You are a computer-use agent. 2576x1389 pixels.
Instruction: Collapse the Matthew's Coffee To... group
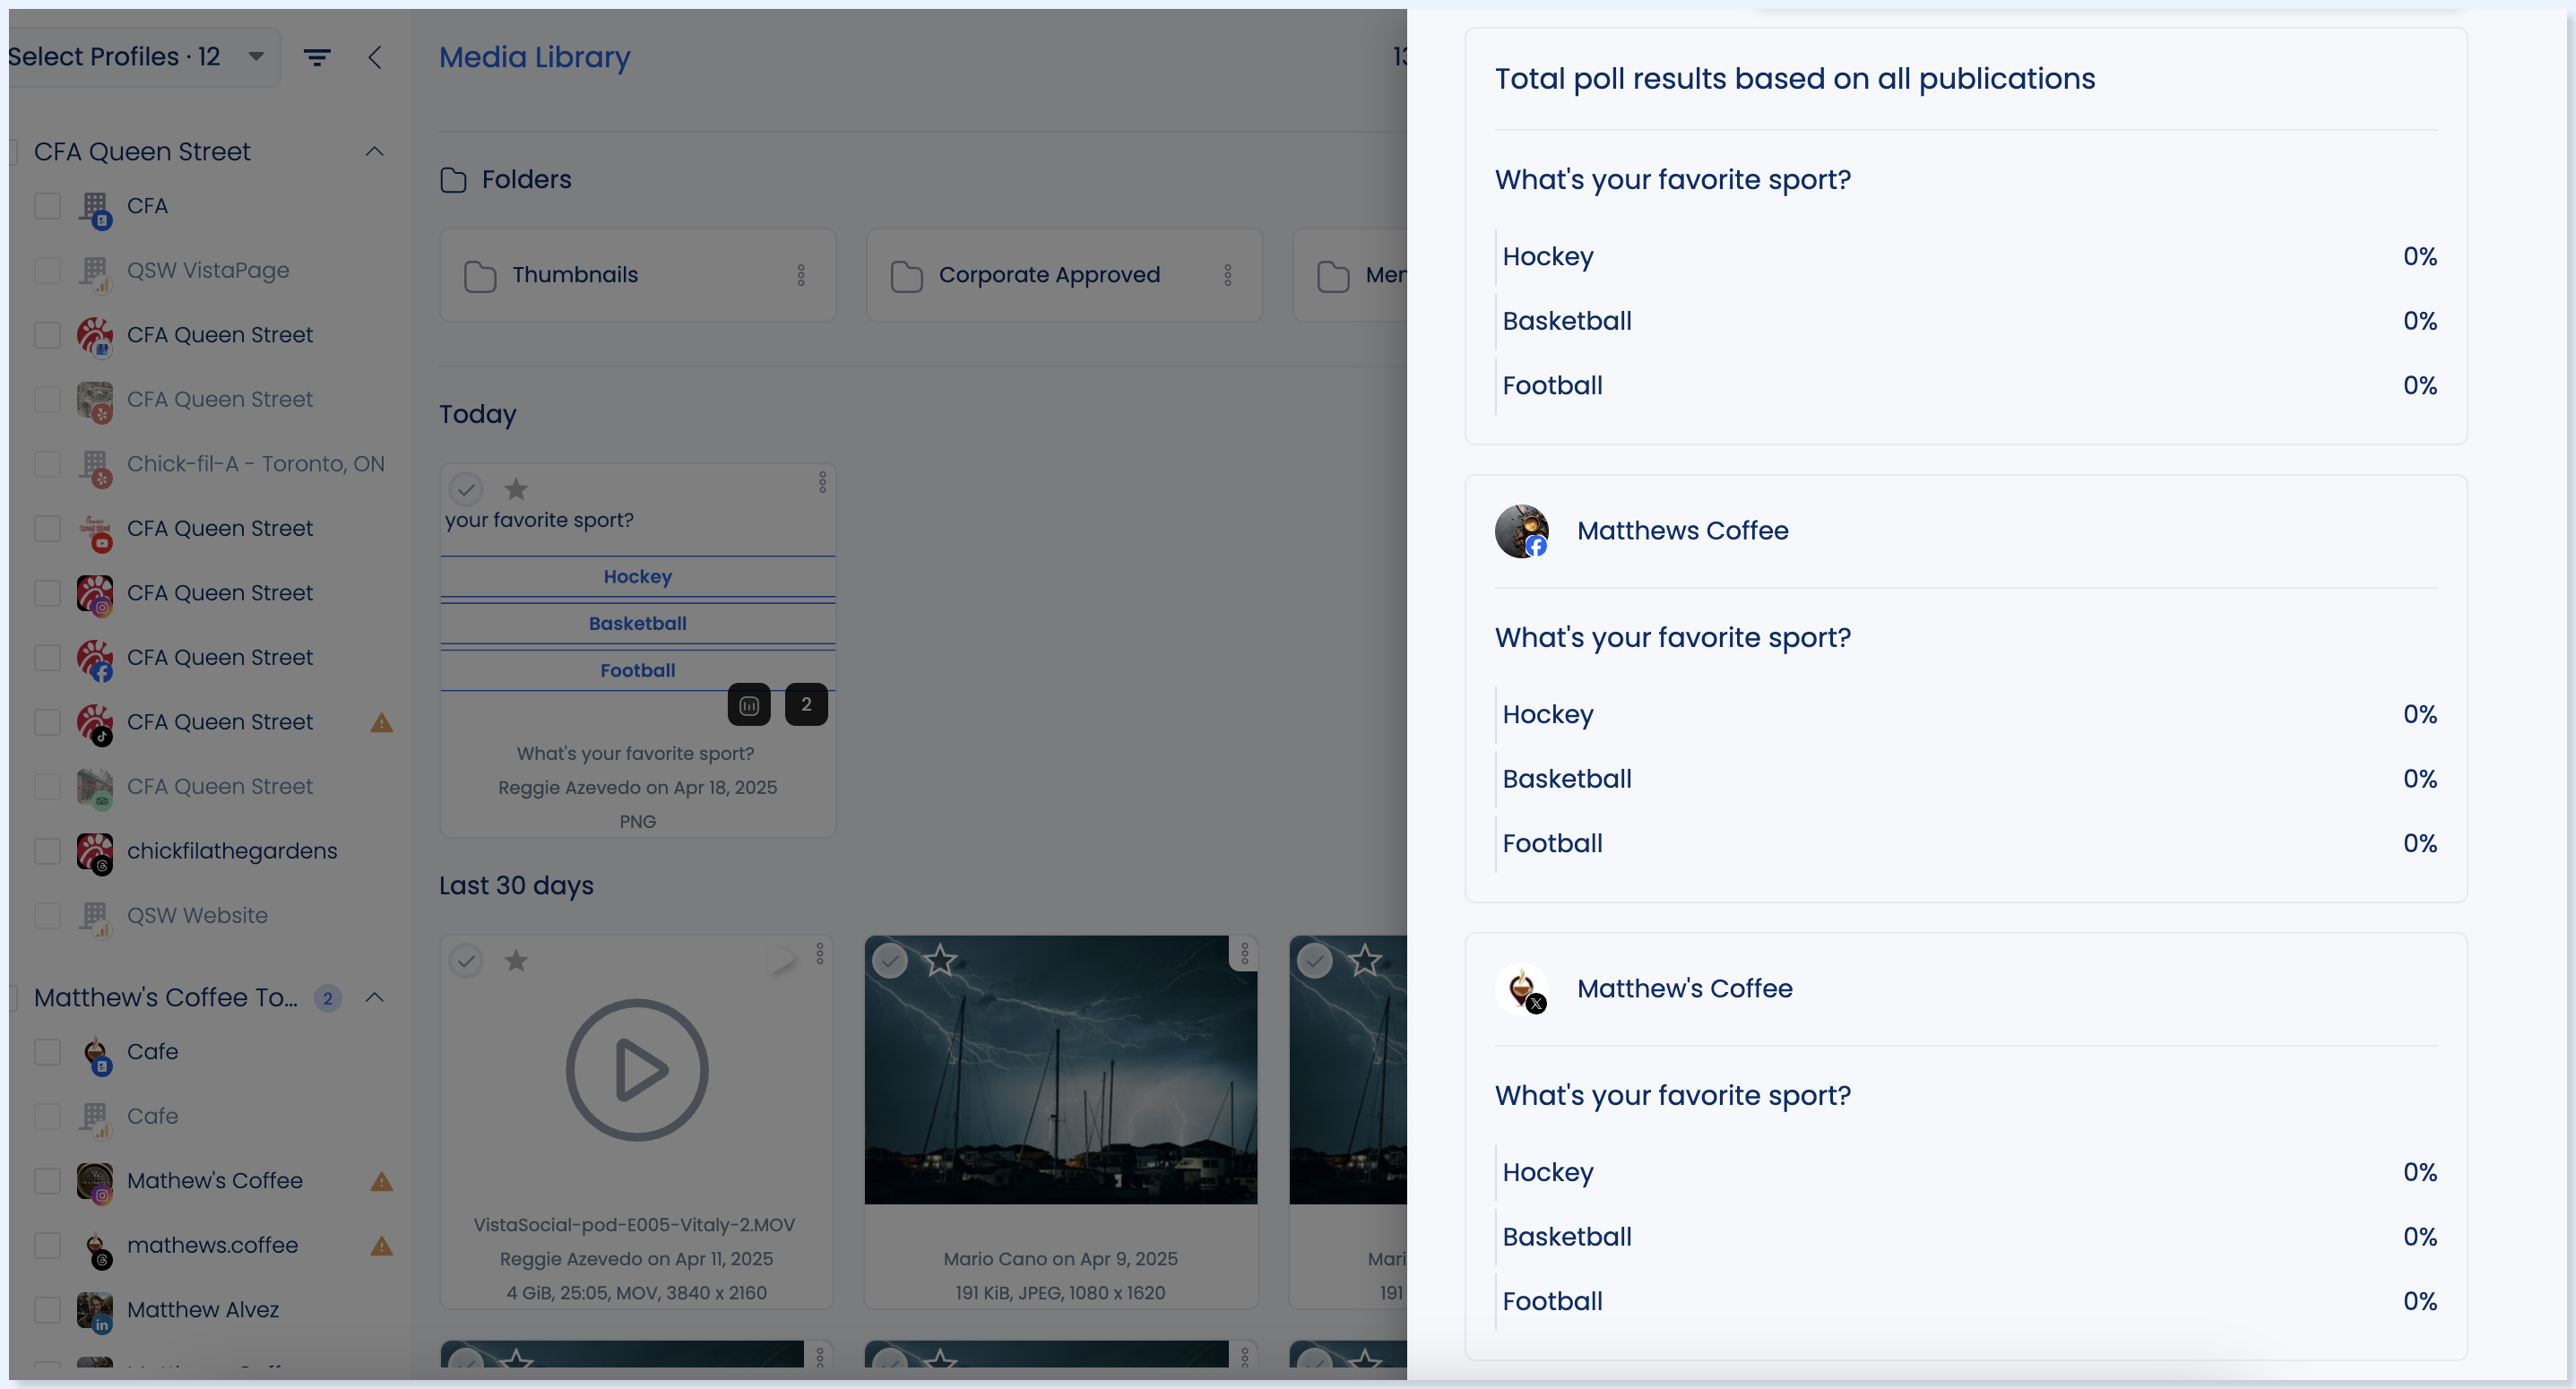tap(375, 998)
